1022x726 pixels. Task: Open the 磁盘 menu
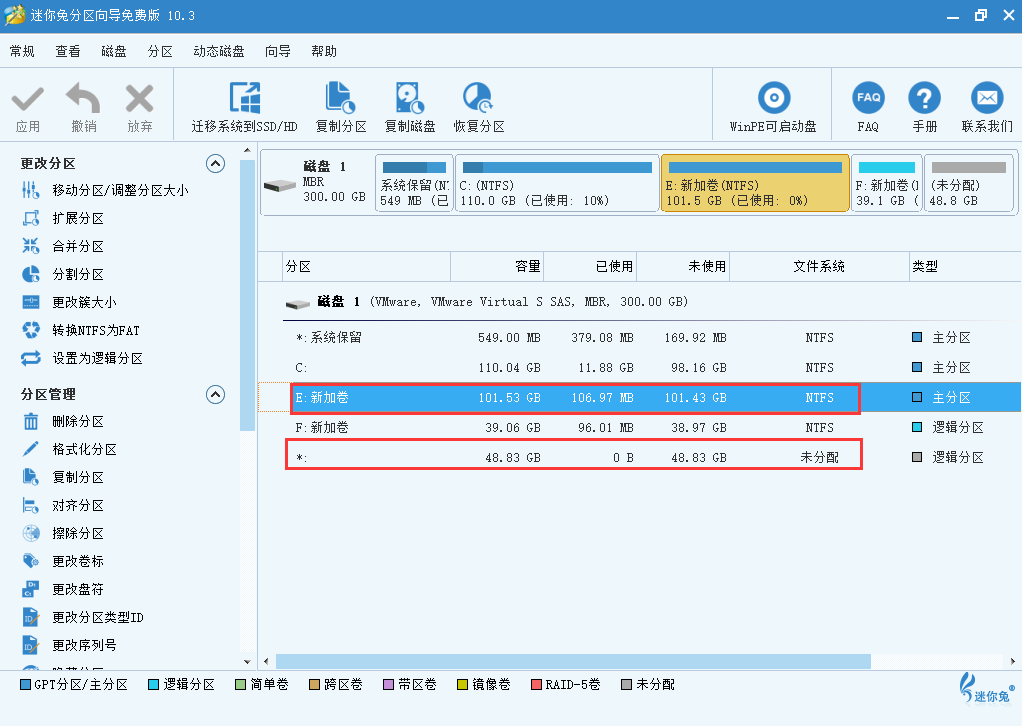pos(113,51)
